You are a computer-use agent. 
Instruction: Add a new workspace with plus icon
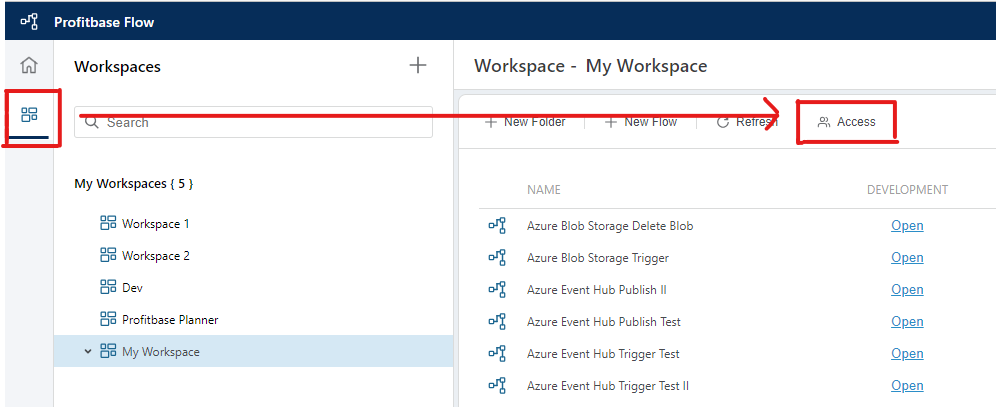pyautogui.click(x=418, y=66)
